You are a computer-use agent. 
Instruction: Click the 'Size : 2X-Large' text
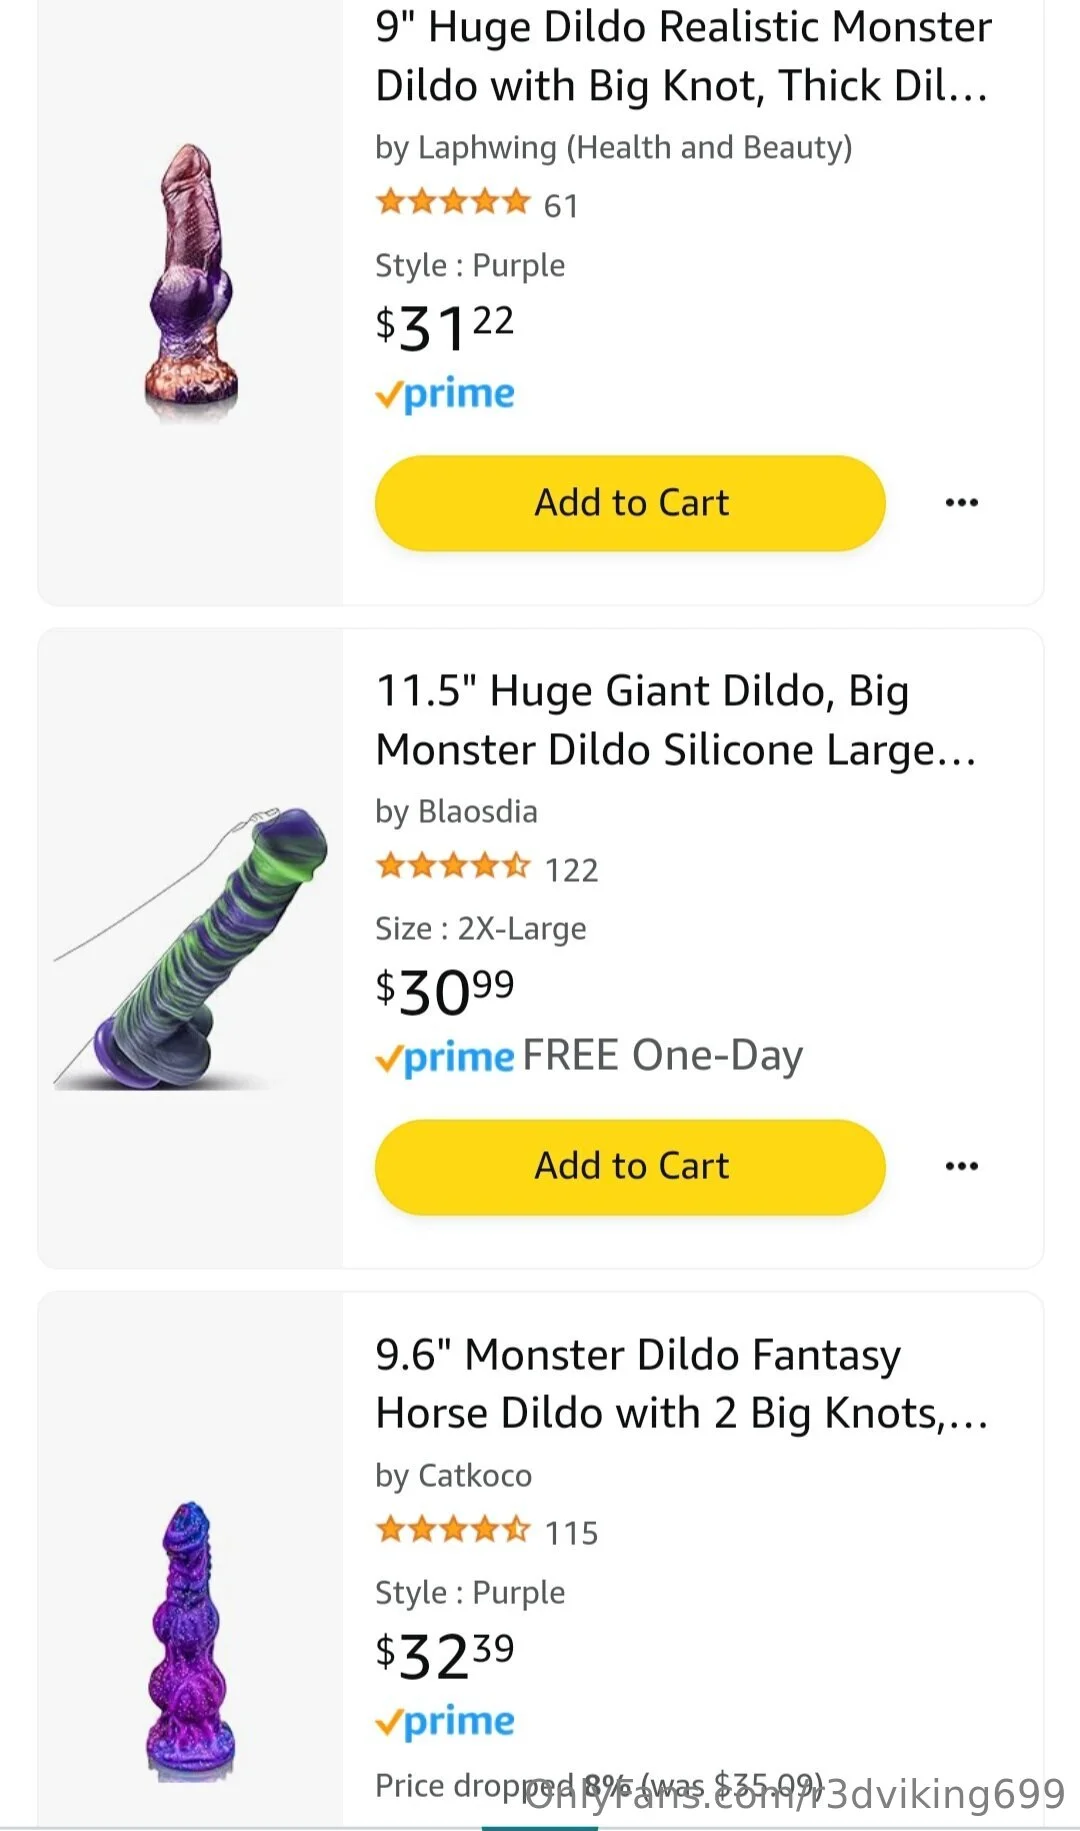pos(480,929)
